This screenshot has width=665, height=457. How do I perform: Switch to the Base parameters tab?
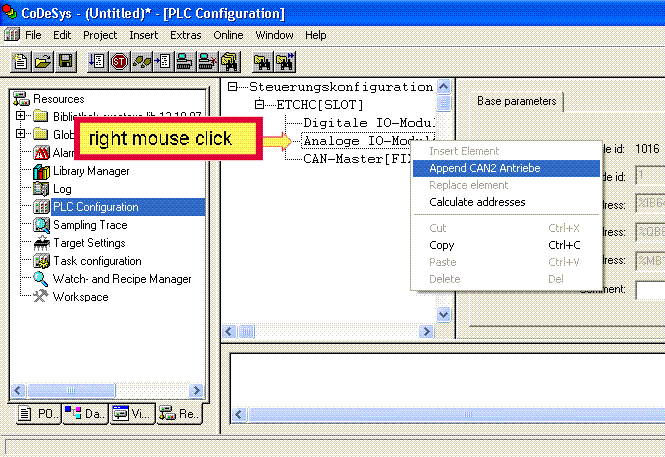(516, 102)
